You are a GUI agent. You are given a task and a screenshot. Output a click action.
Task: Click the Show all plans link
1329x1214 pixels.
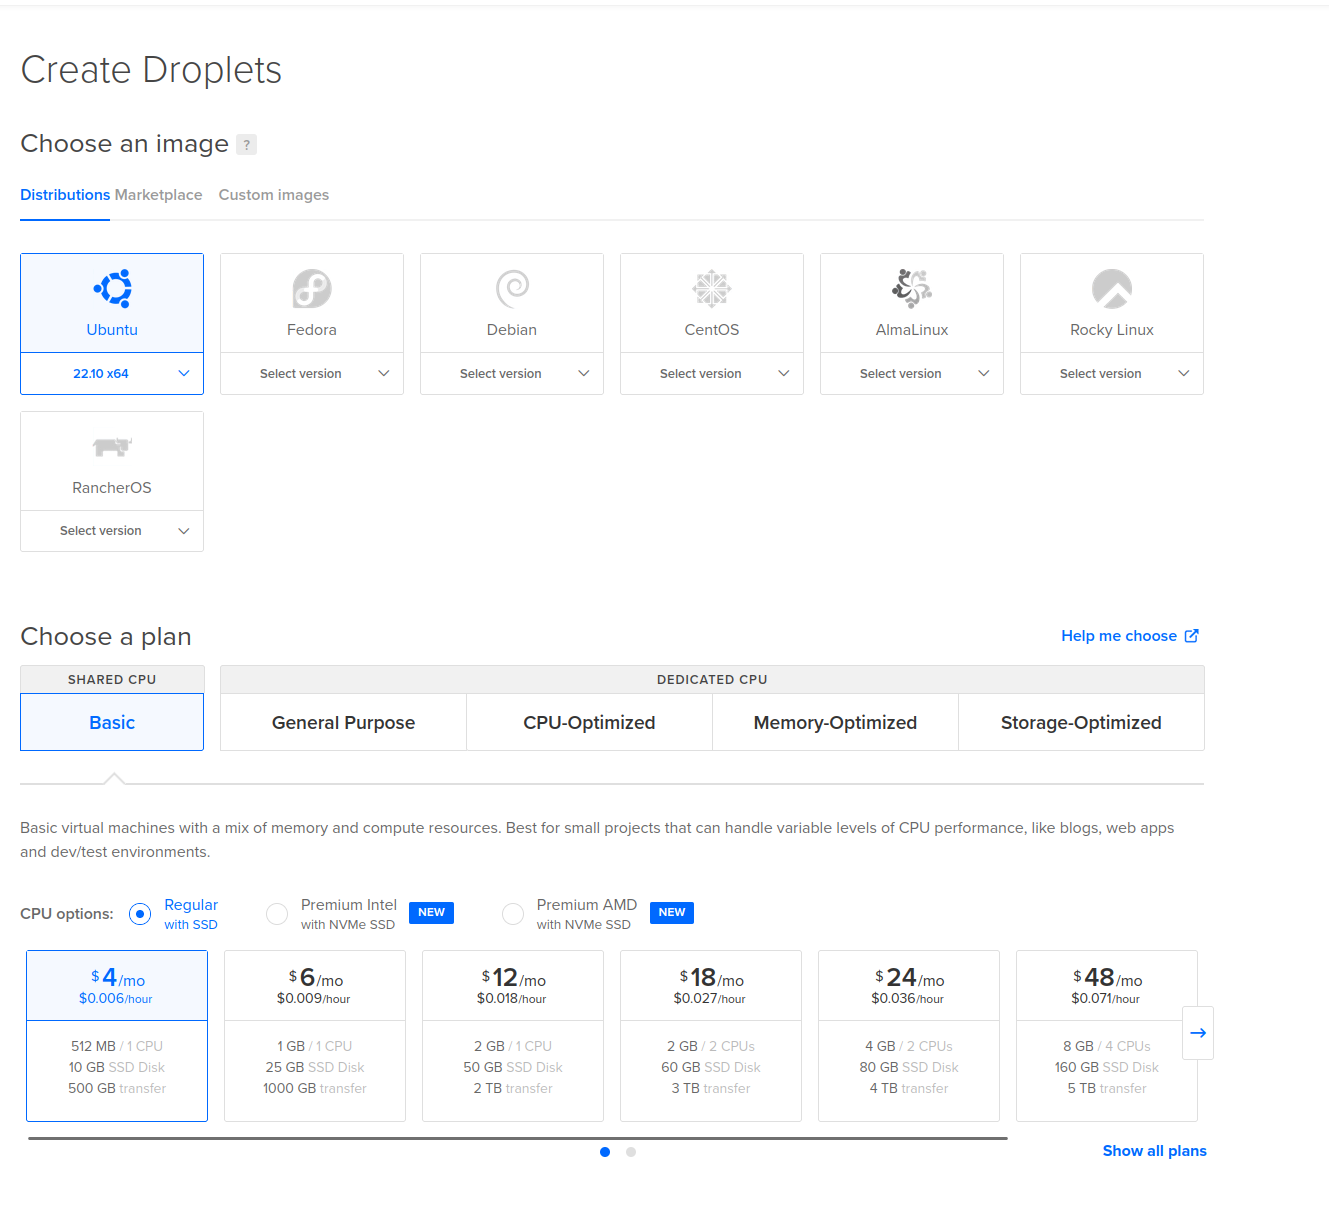1154,1151
